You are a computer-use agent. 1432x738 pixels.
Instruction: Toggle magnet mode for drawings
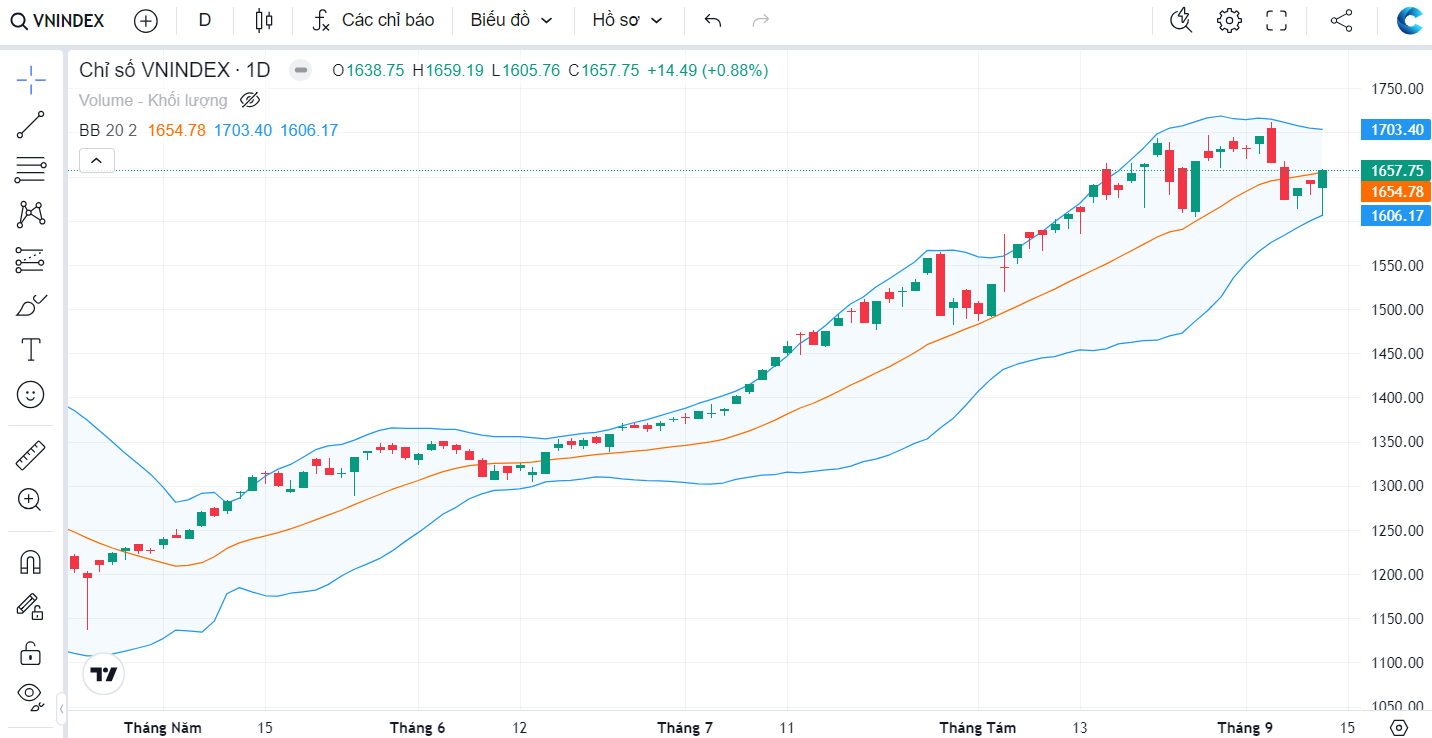pos(31,562)
